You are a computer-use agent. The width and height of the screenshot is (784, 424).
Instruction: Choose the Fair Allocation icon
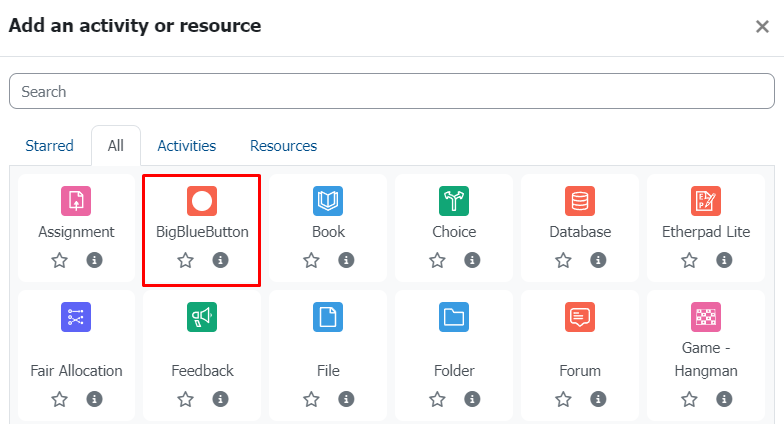pos(76,317)
